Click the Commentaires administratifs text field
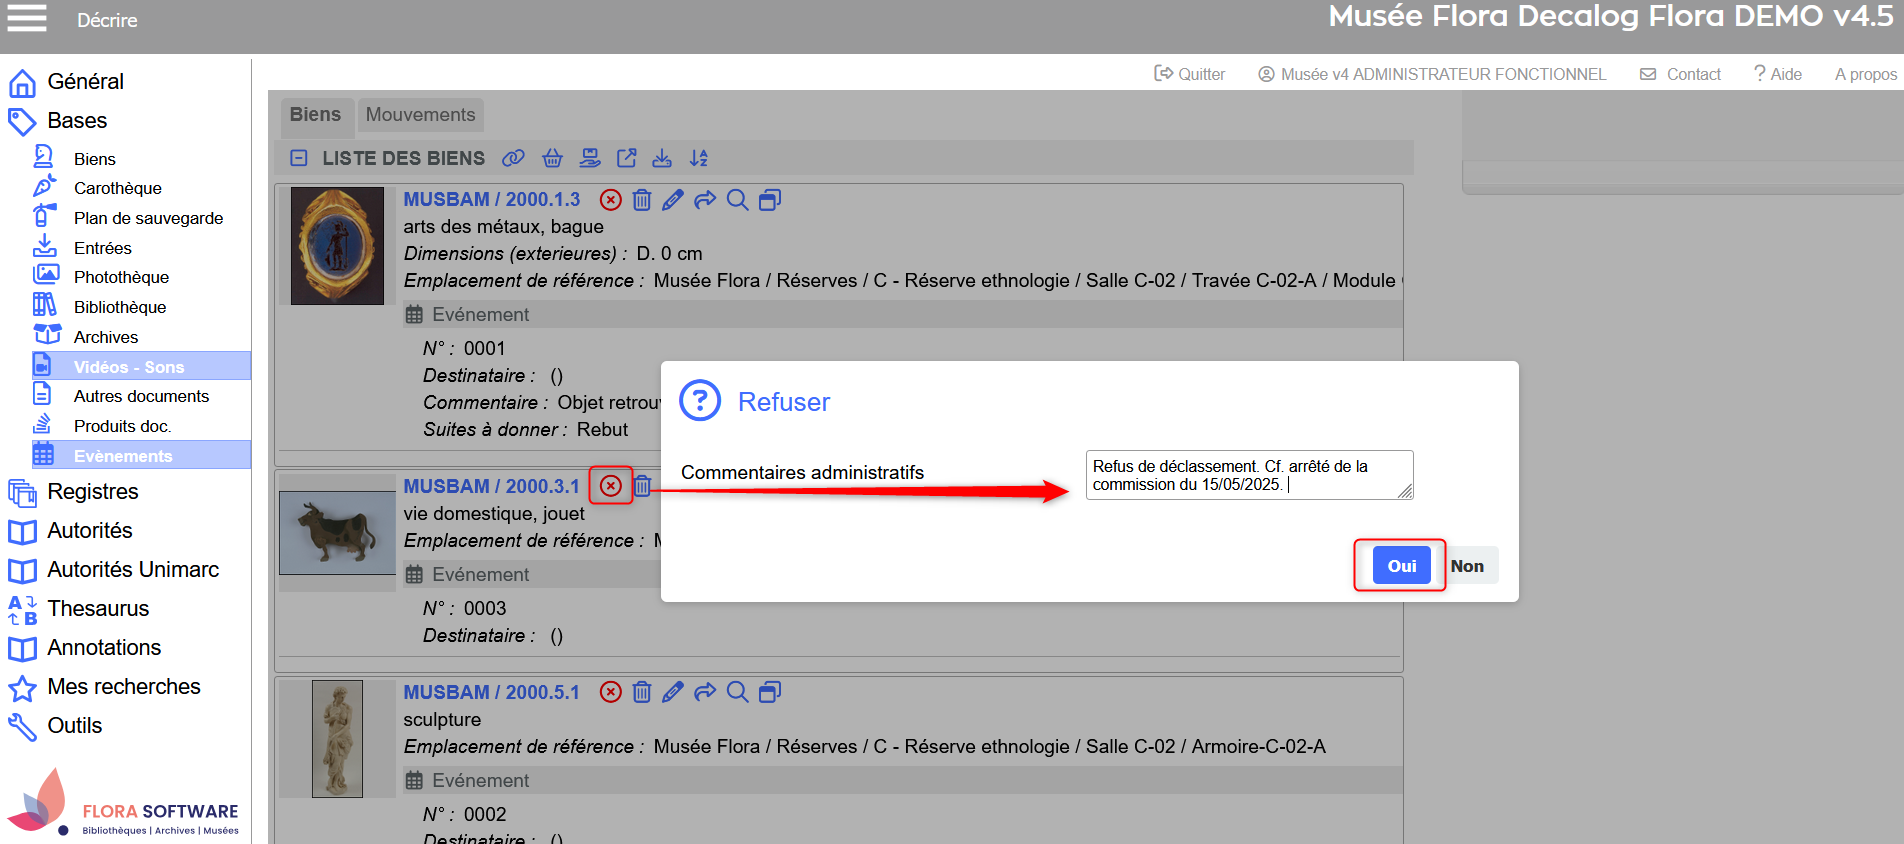Viewport: 1904px width, 844px height. pyautogui.click(x=1248, y=475)
